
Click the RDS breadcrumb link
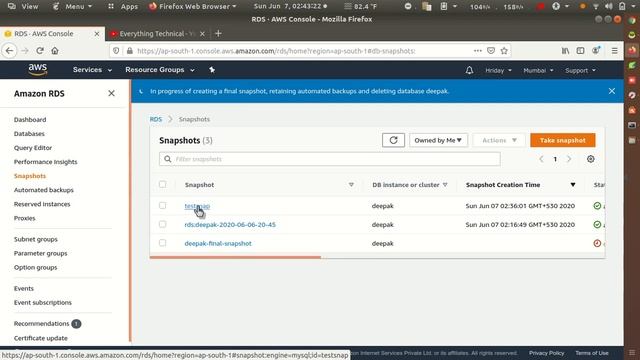[156, 119]
